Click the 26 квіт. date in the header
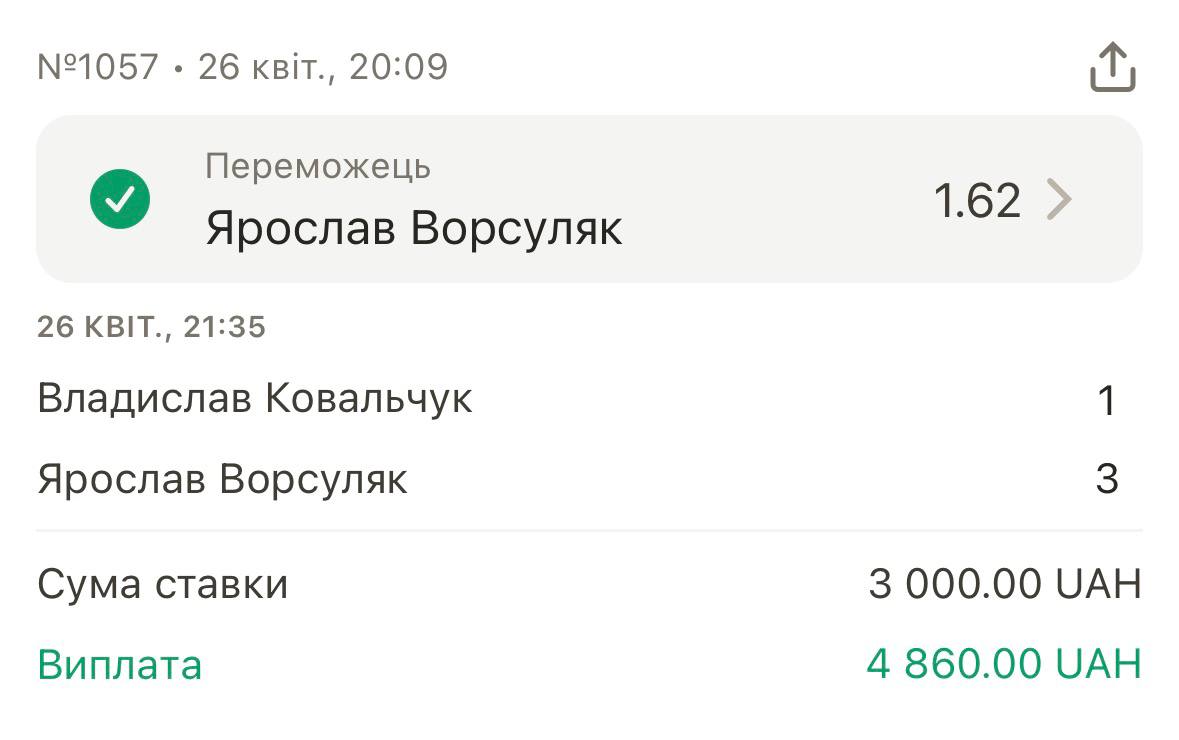 (x=262, y=67)
